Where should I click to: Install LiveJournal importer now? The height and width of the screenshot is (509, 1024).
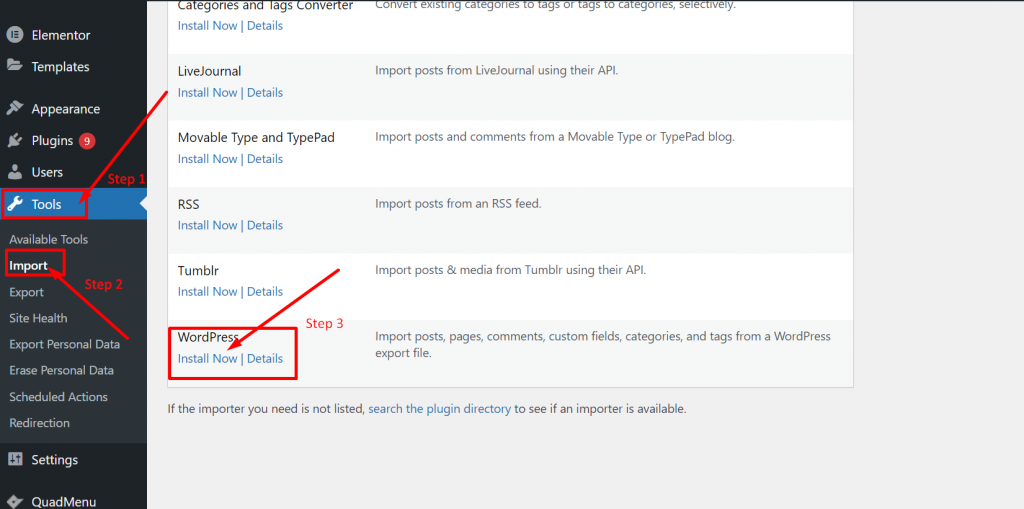point(207,93)
